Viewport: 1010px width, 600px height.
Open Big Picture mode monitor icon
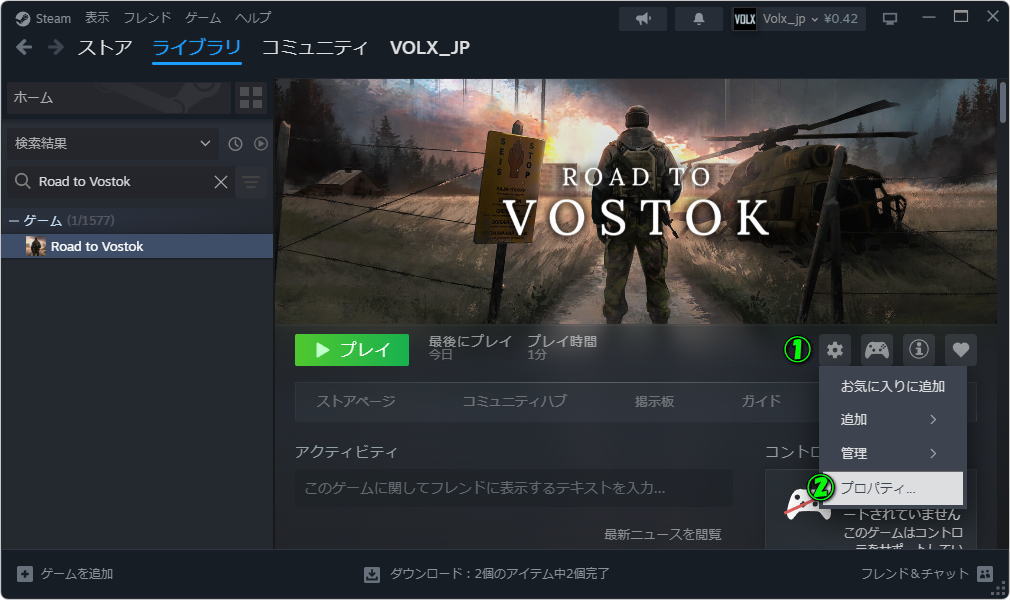point(890,19)
